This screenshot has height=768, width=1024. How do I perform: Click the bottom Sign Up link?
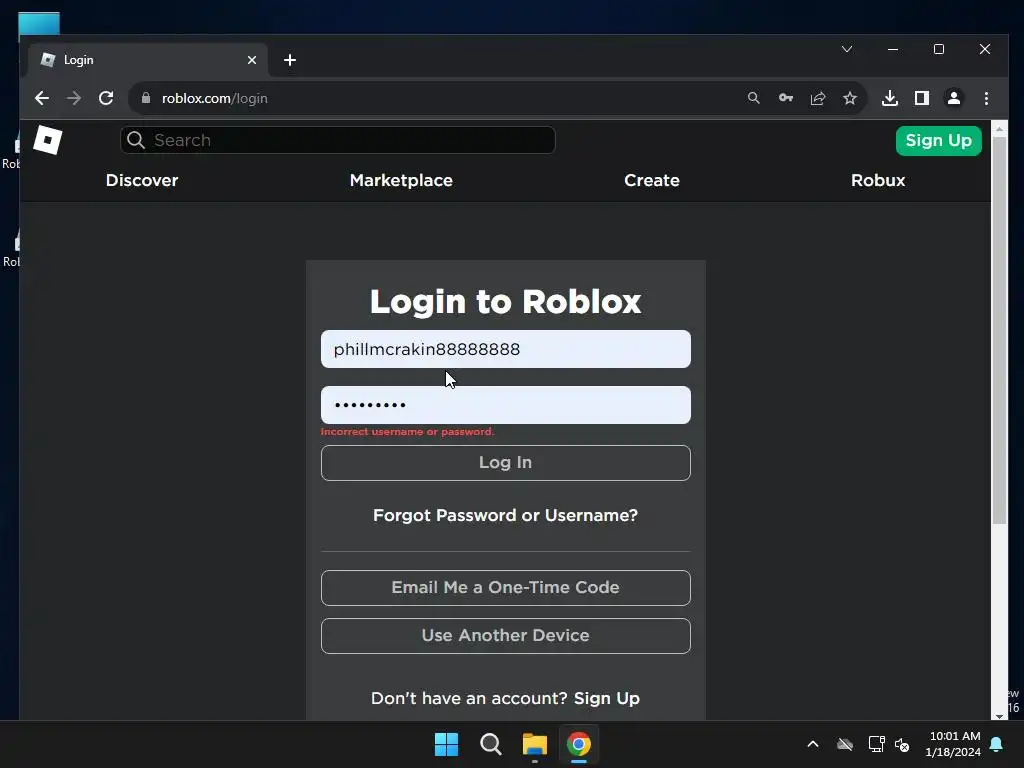click(x=607, y=698)
